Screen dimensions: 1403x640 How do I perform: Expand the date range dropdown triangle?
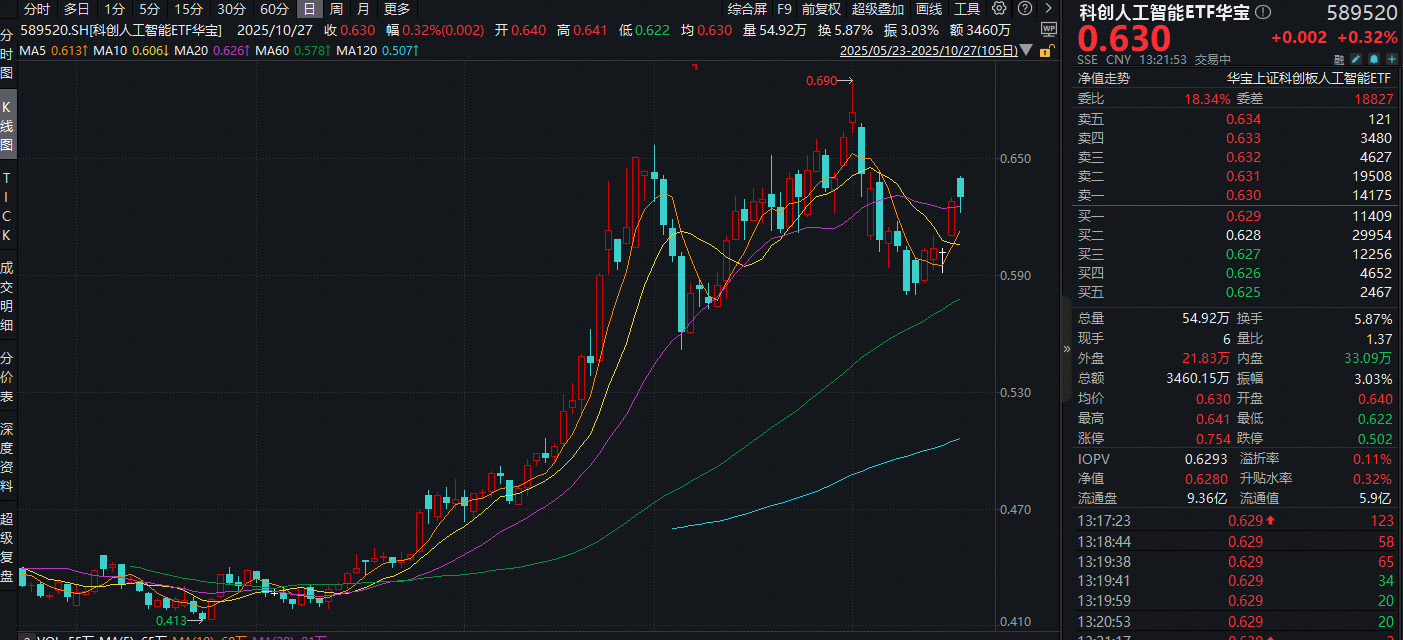tap(1024, 49)
